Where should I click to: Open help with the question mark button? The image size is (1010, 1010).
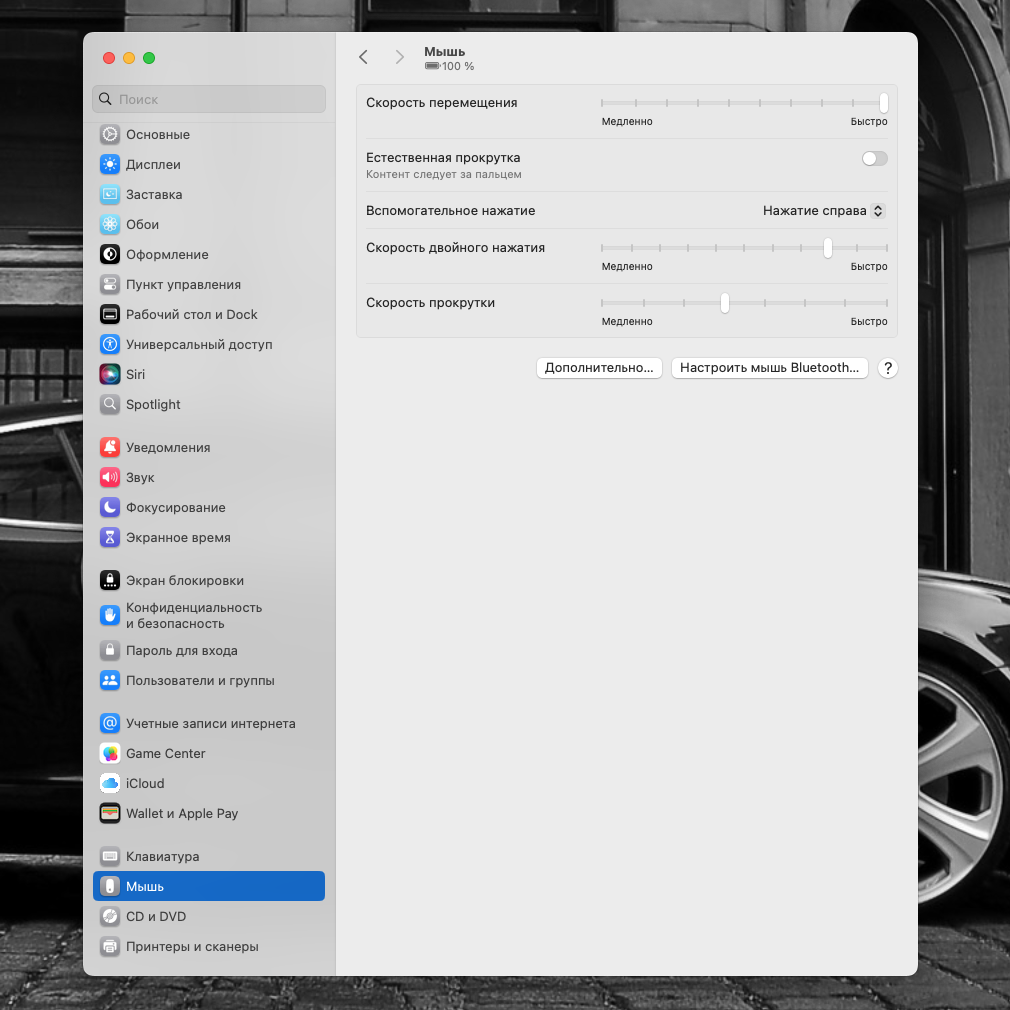pyautogui.click(x=888, y=368)
